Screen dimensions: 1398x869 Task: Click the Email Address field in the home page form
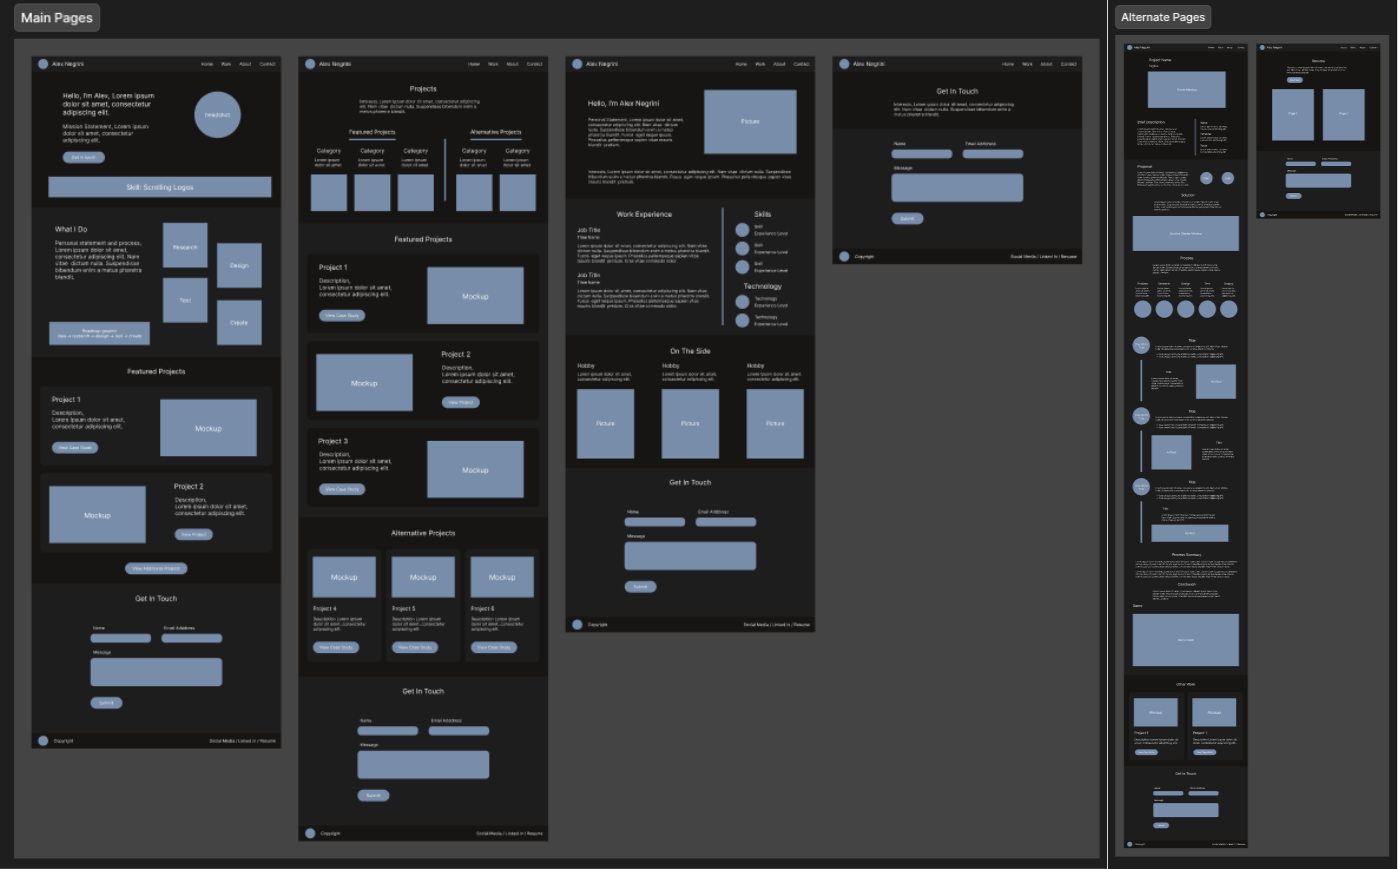(192, 638)
